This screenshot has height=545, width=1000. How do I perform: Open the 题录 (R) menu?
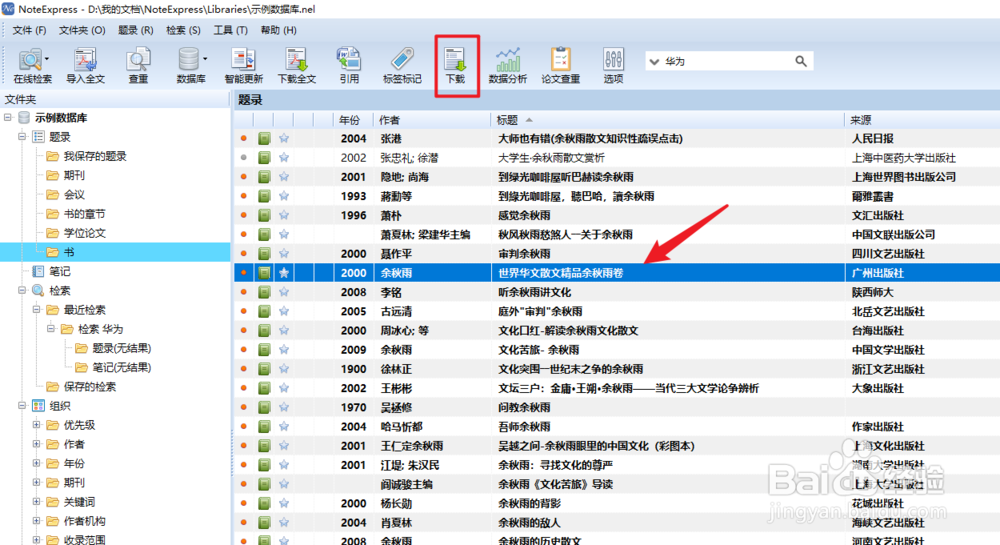136,30
